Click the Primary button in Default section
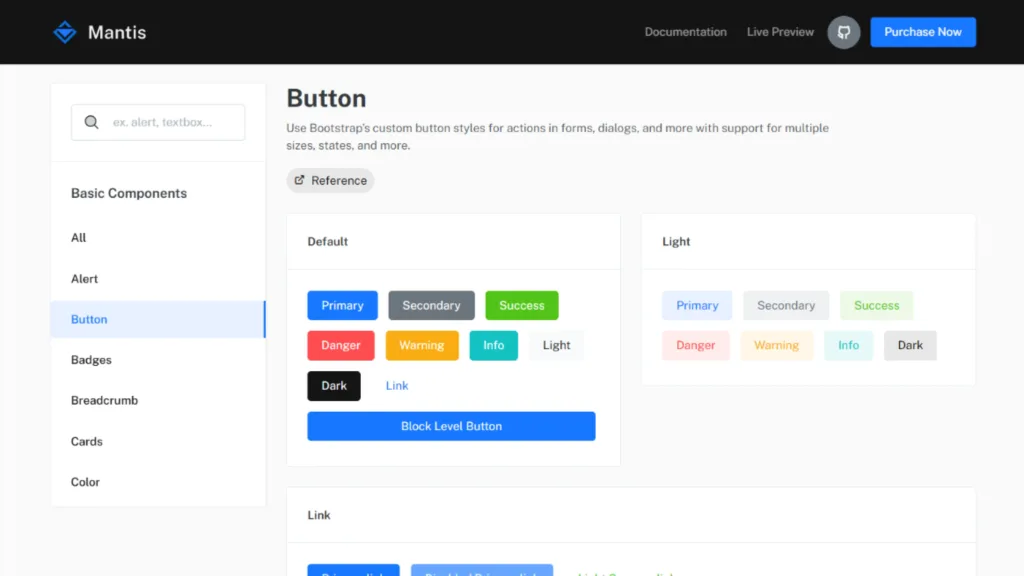 342,305
